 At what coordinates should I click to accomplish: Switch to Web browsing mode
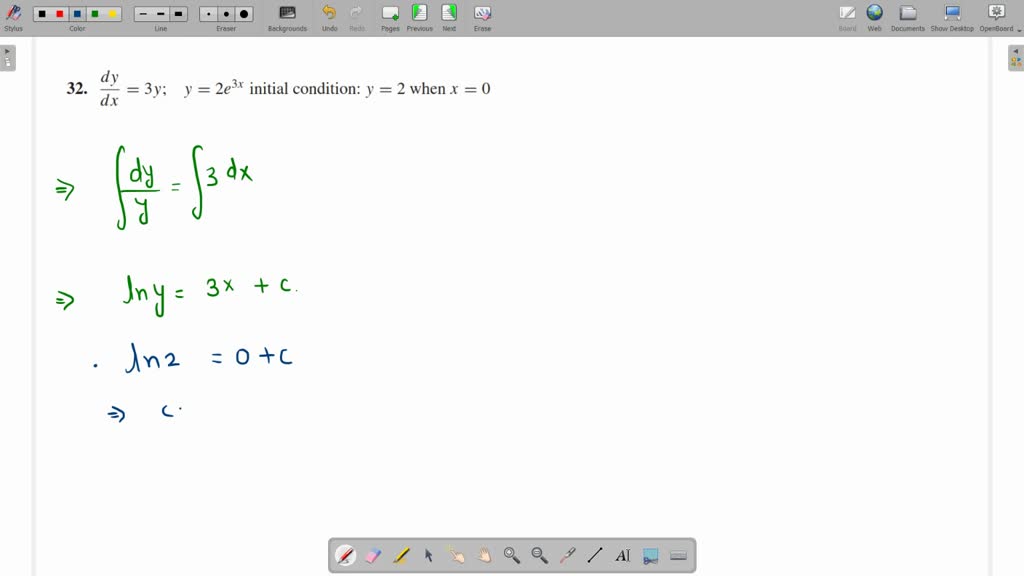tap(874, 17)
